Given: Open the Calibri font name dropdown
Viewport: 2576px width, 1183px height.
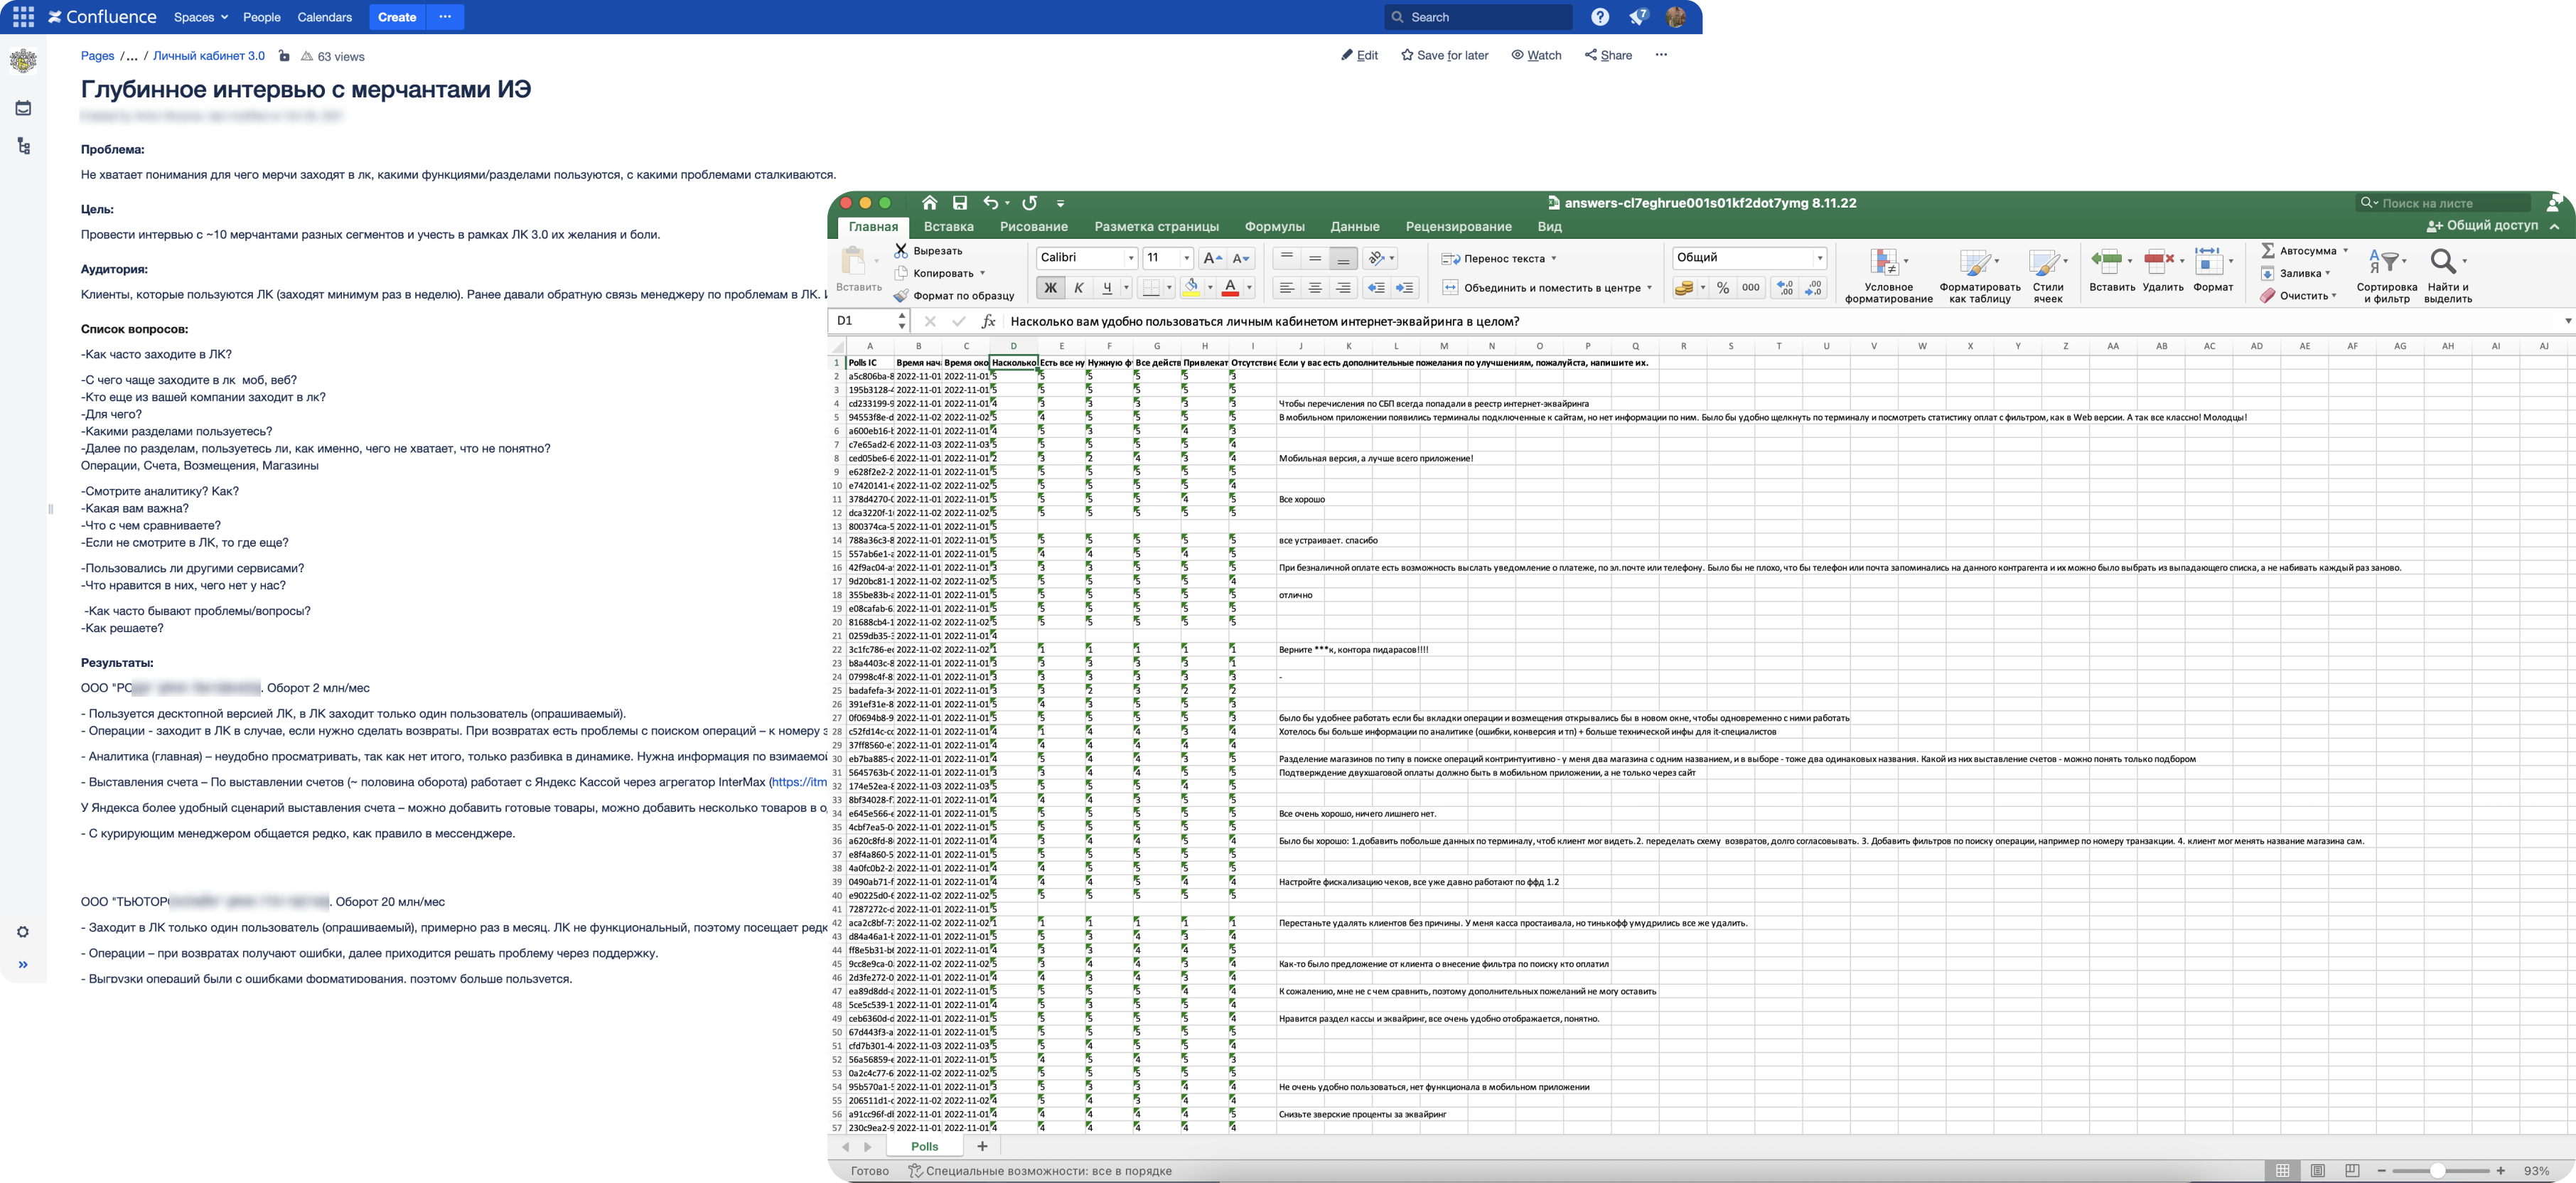Looking at the screenshot, I should [1131, 258].
